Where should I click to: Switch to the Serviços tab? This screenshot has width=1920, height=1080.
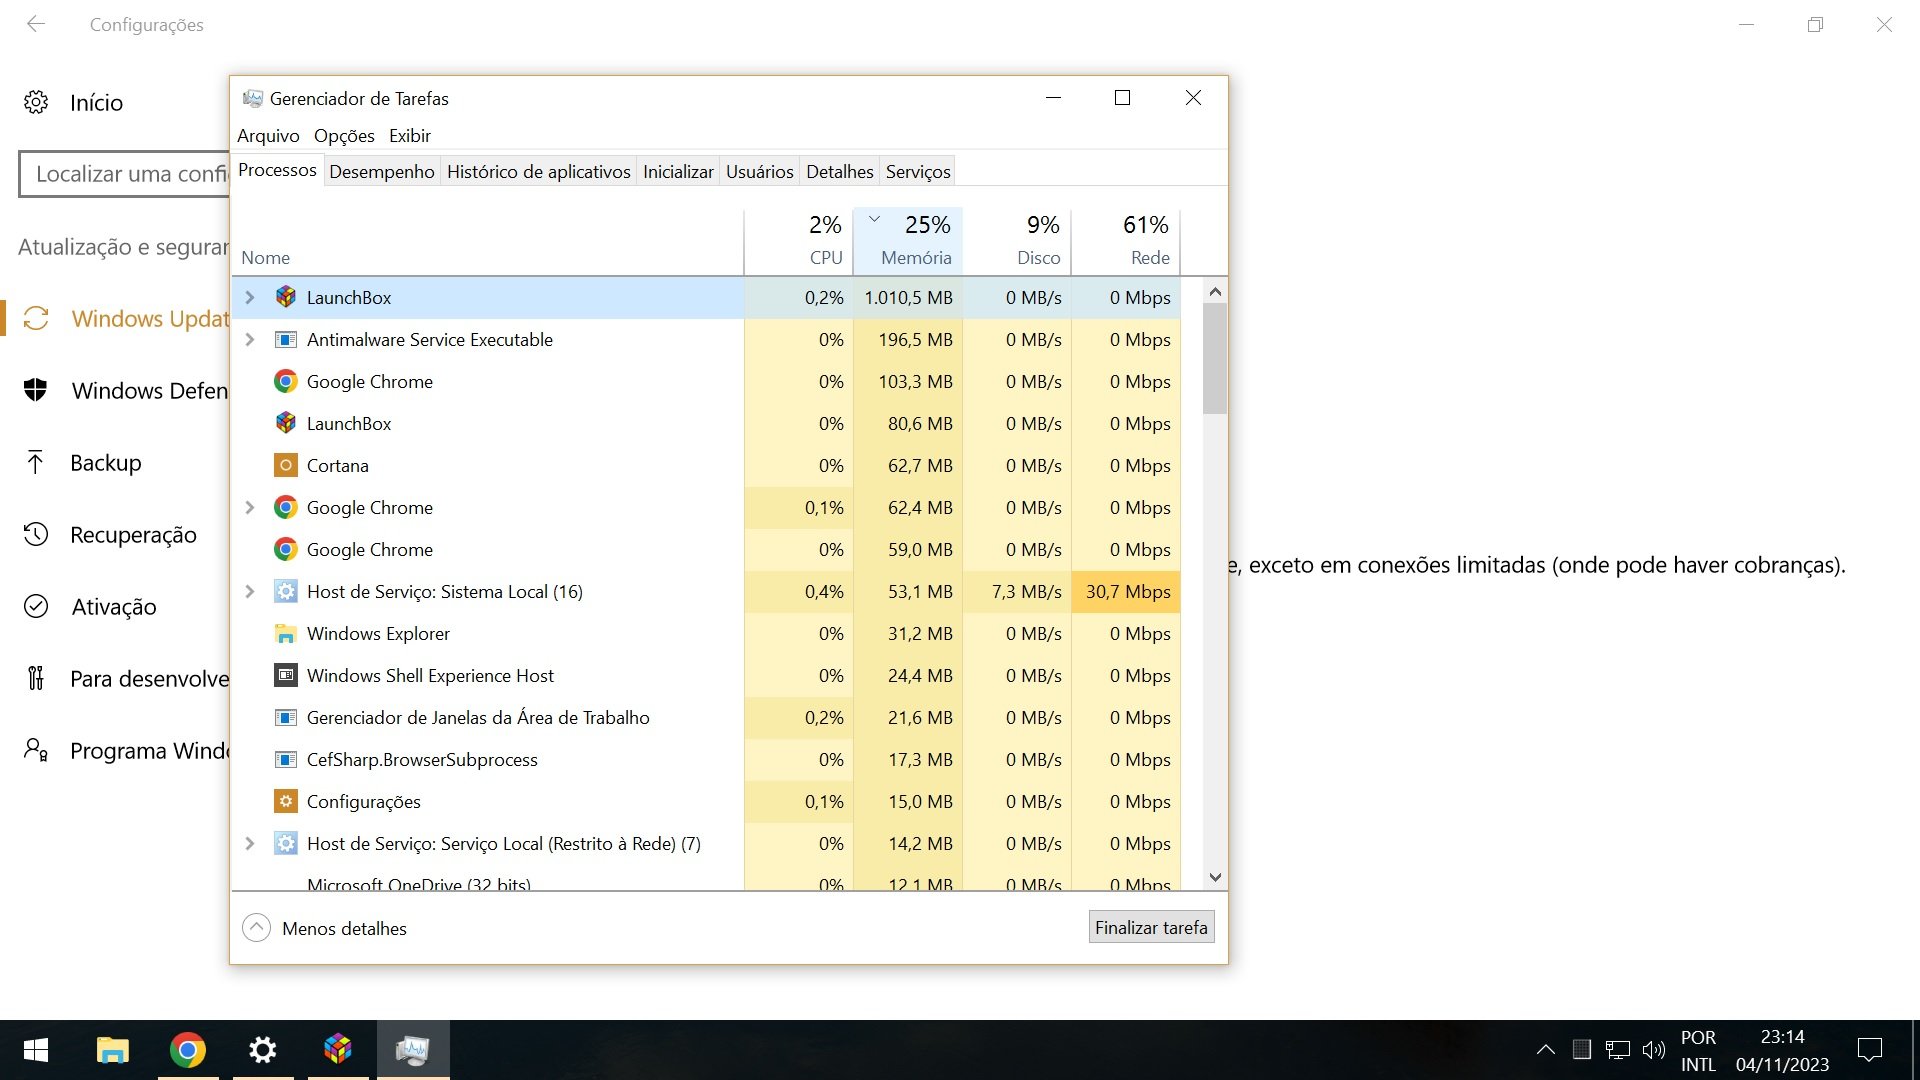918,171
